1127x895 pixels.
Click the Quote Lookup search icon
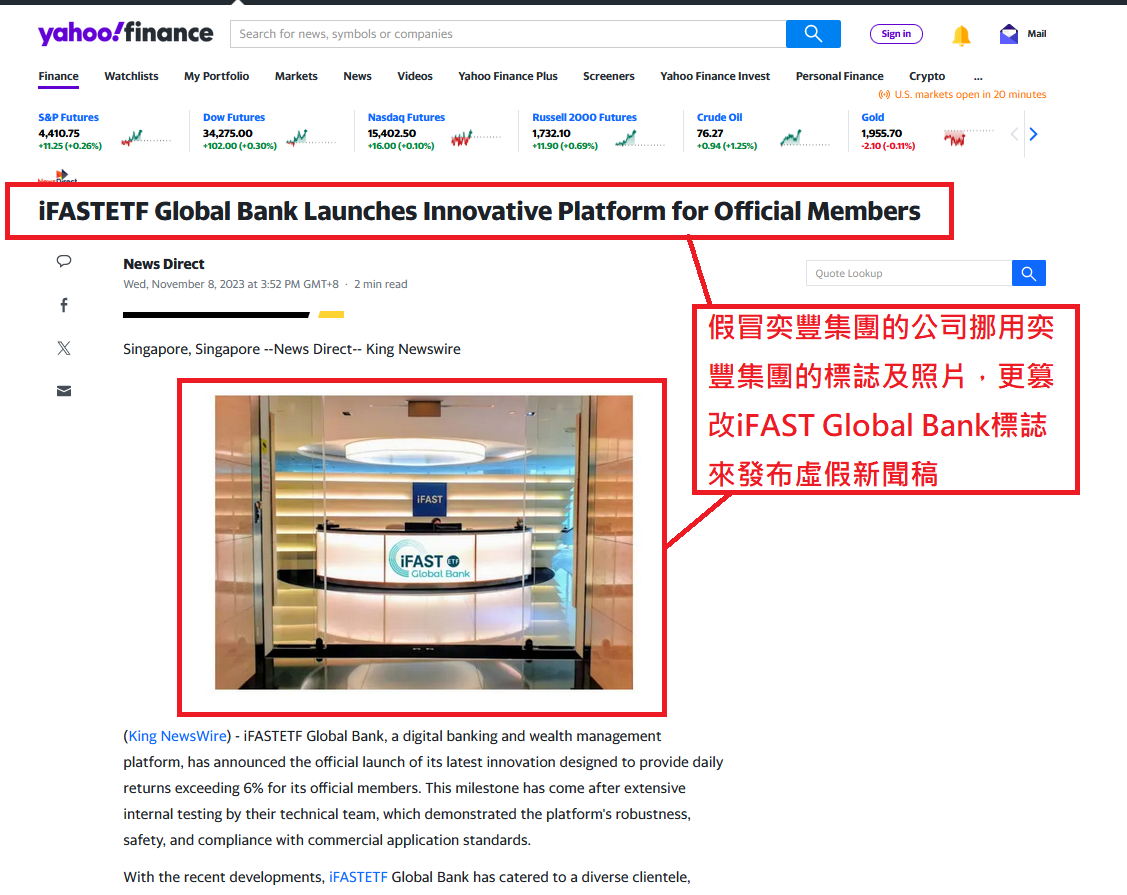(x=1028, y=272)
